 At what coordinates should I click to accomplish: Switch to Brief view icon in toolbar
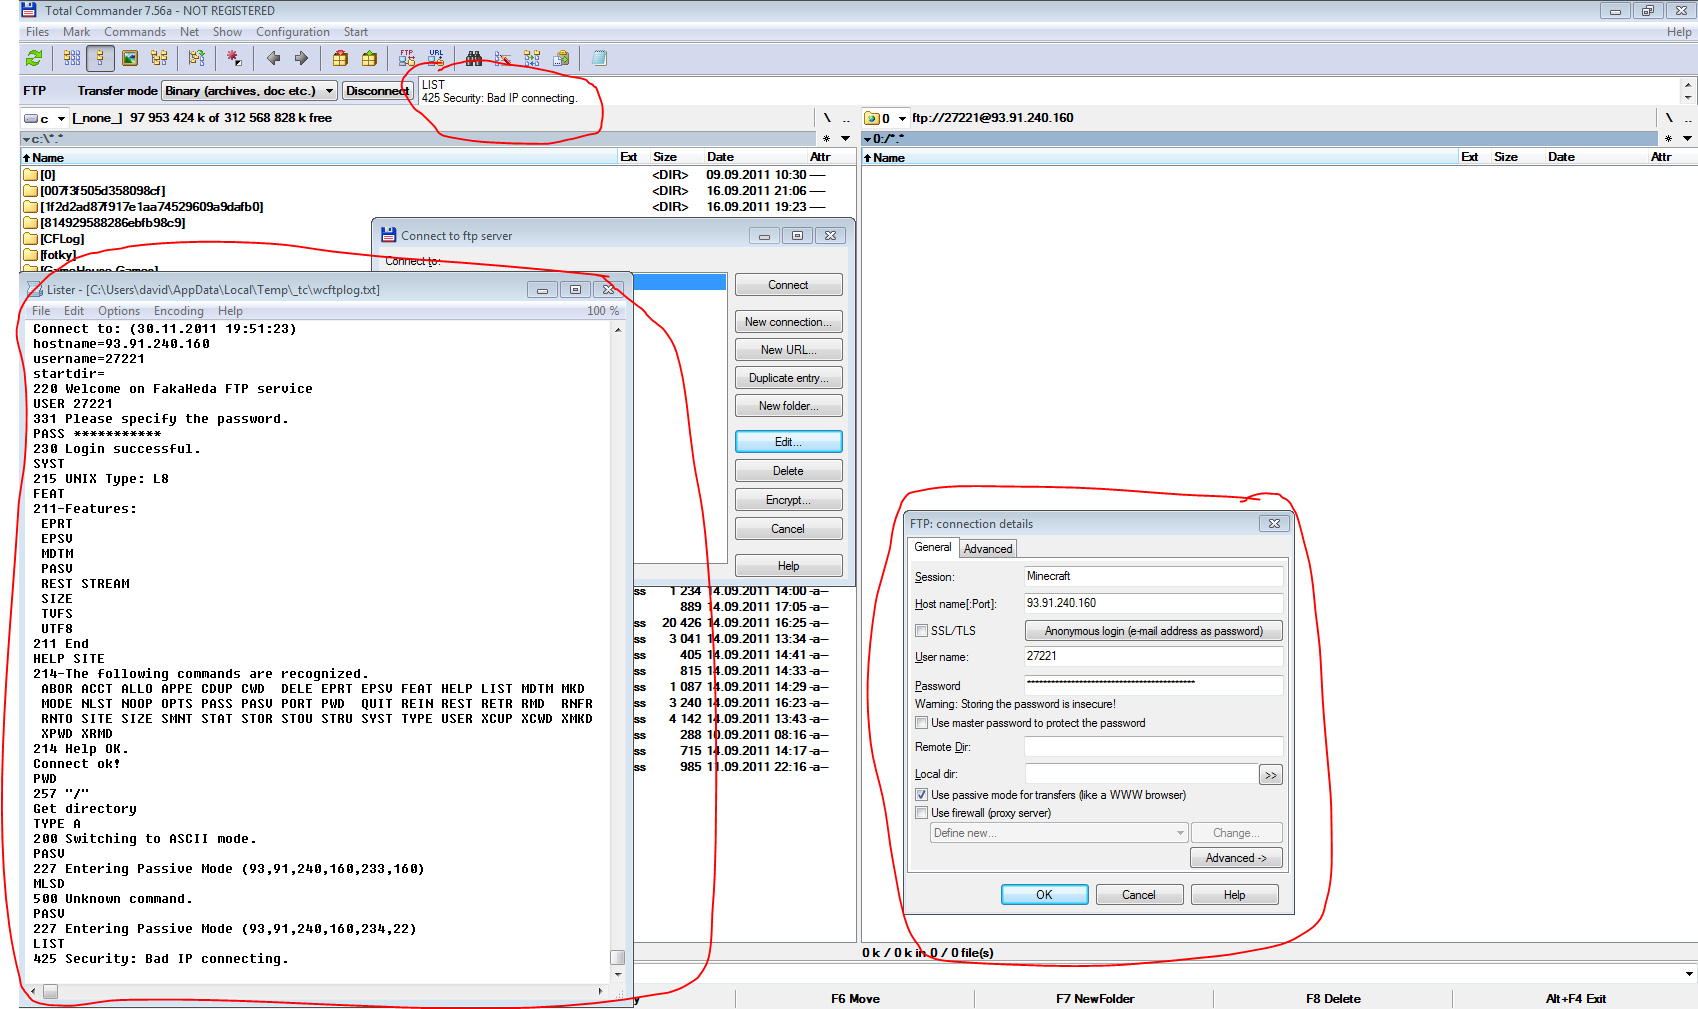click(72, 59)
